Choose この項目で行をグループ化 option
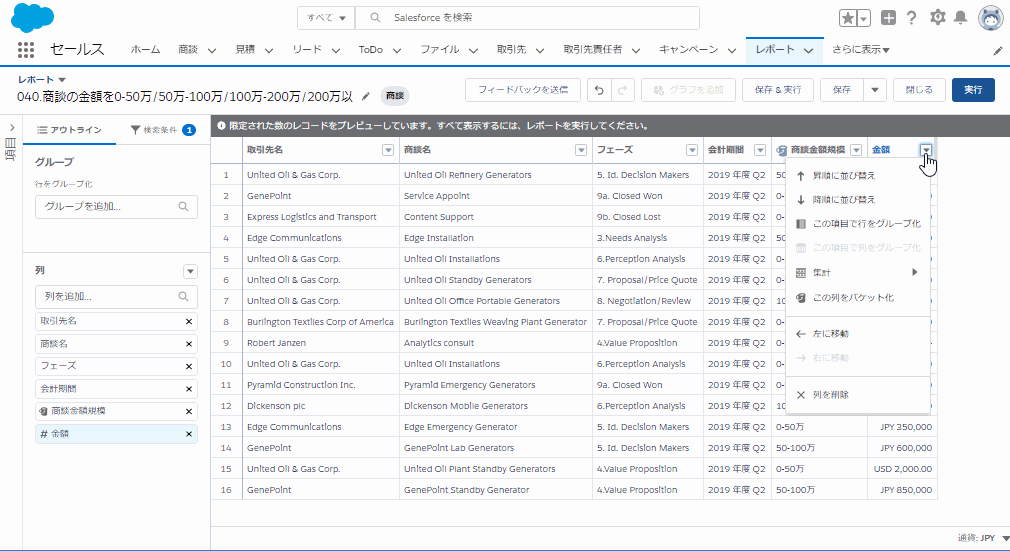Screen dimensions: 1010x551 pyautogui.click(x=858, y=224)
